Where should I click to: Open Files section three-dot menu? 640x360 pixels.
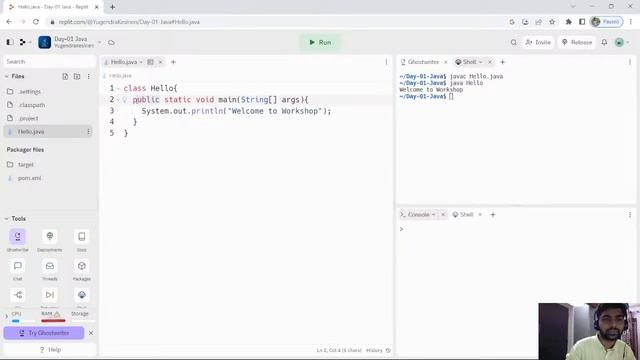(x=89, y=76)
